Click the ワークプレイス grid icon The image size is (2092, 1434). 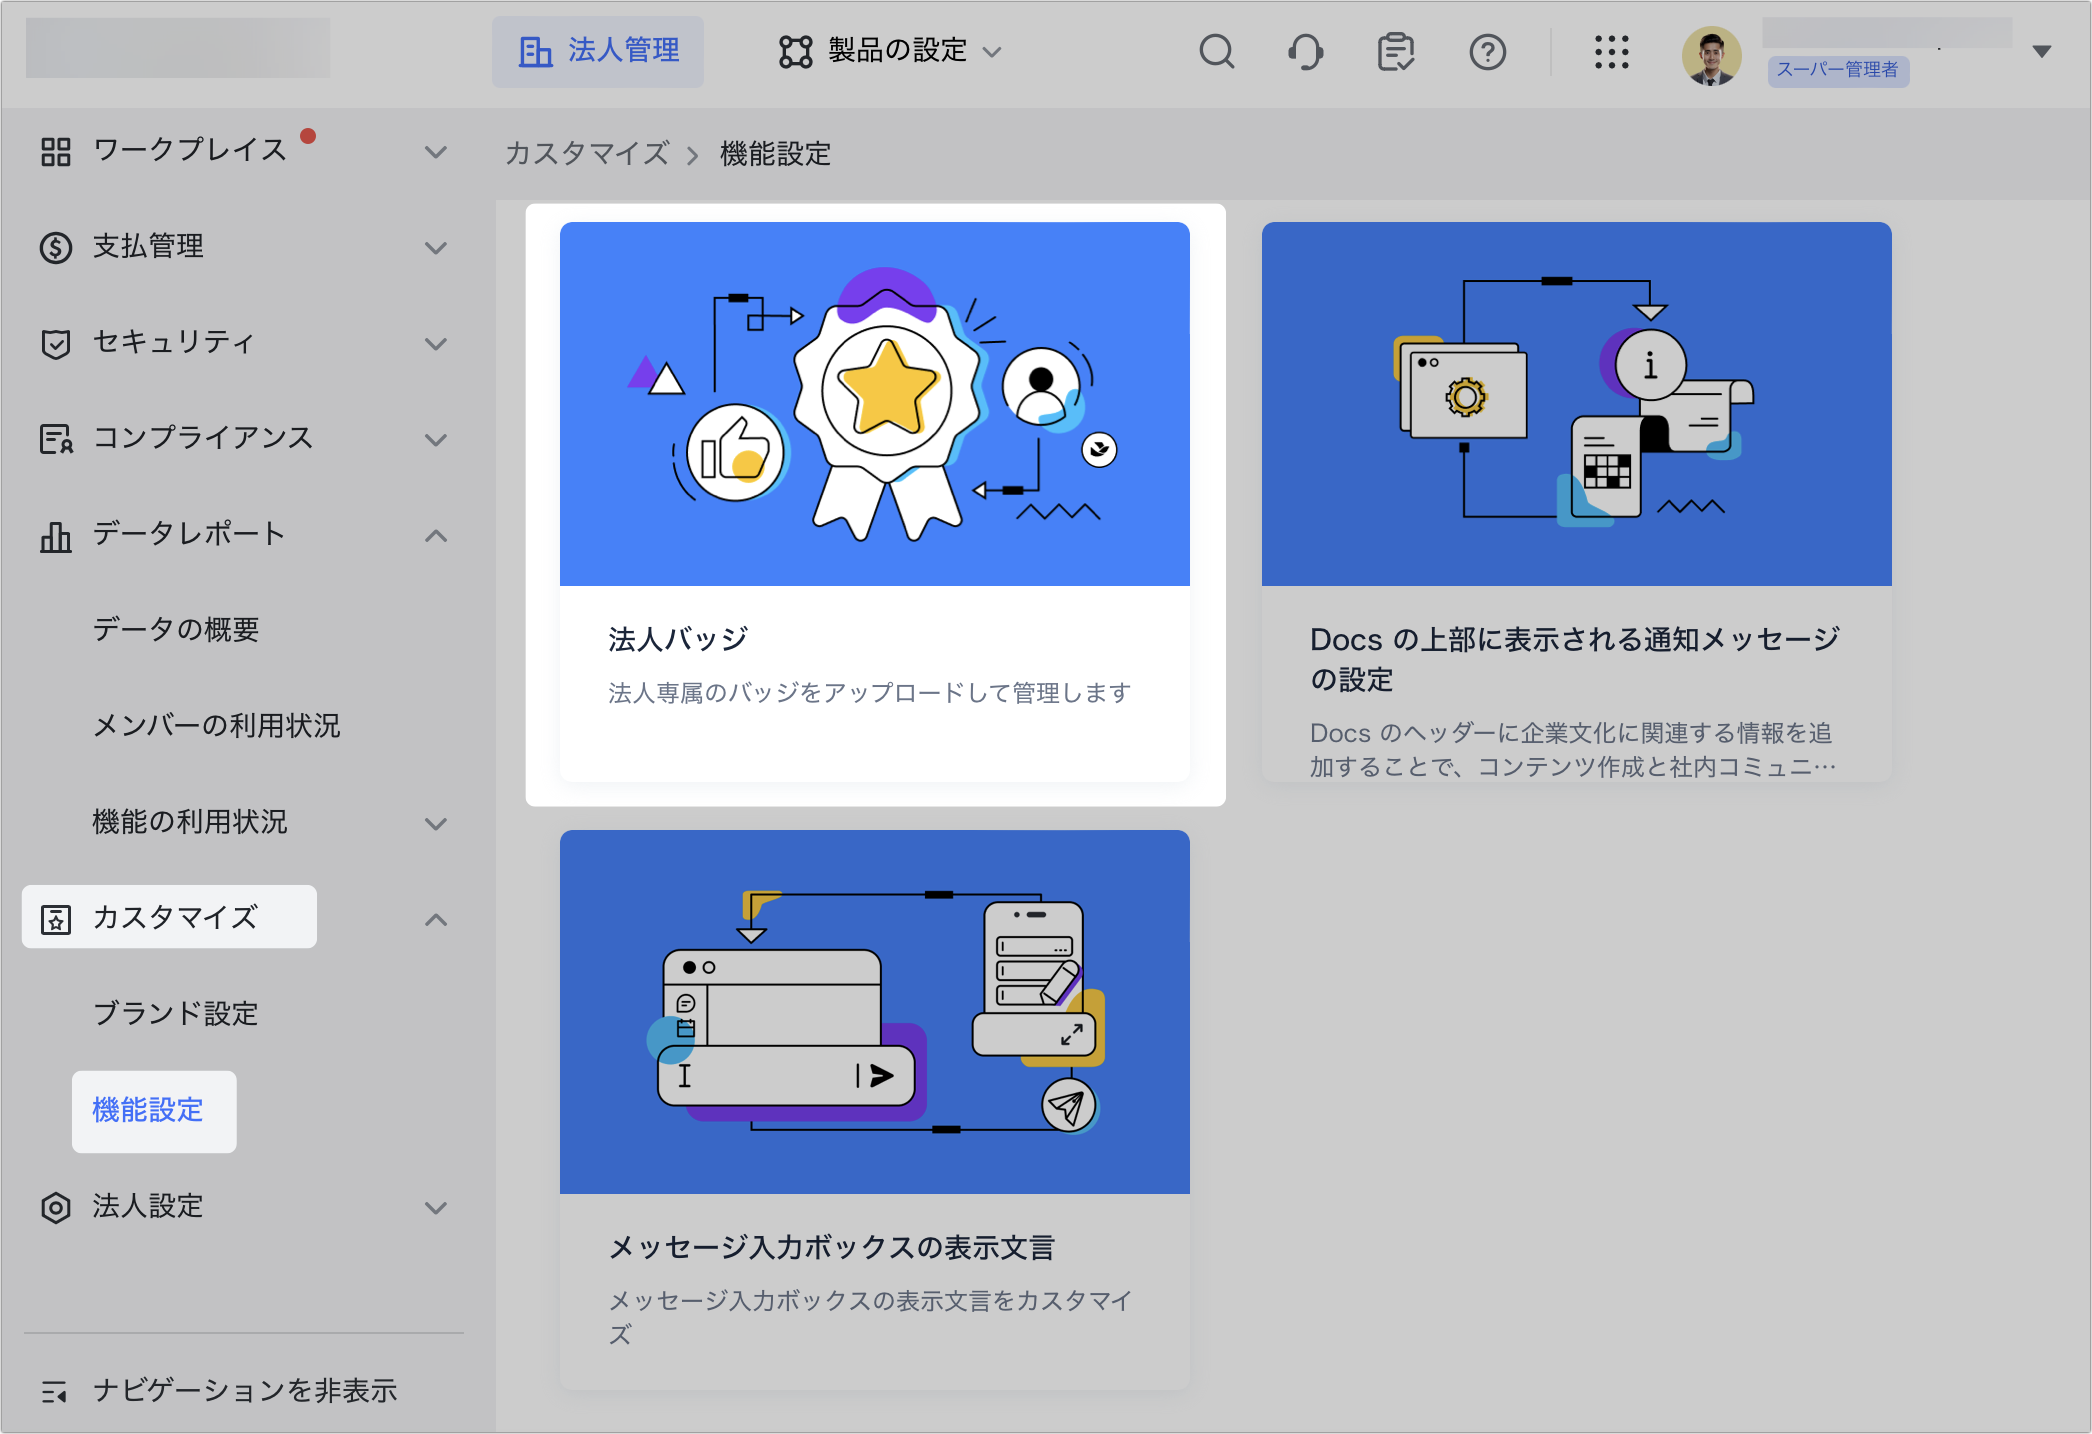tap(56, 151)
